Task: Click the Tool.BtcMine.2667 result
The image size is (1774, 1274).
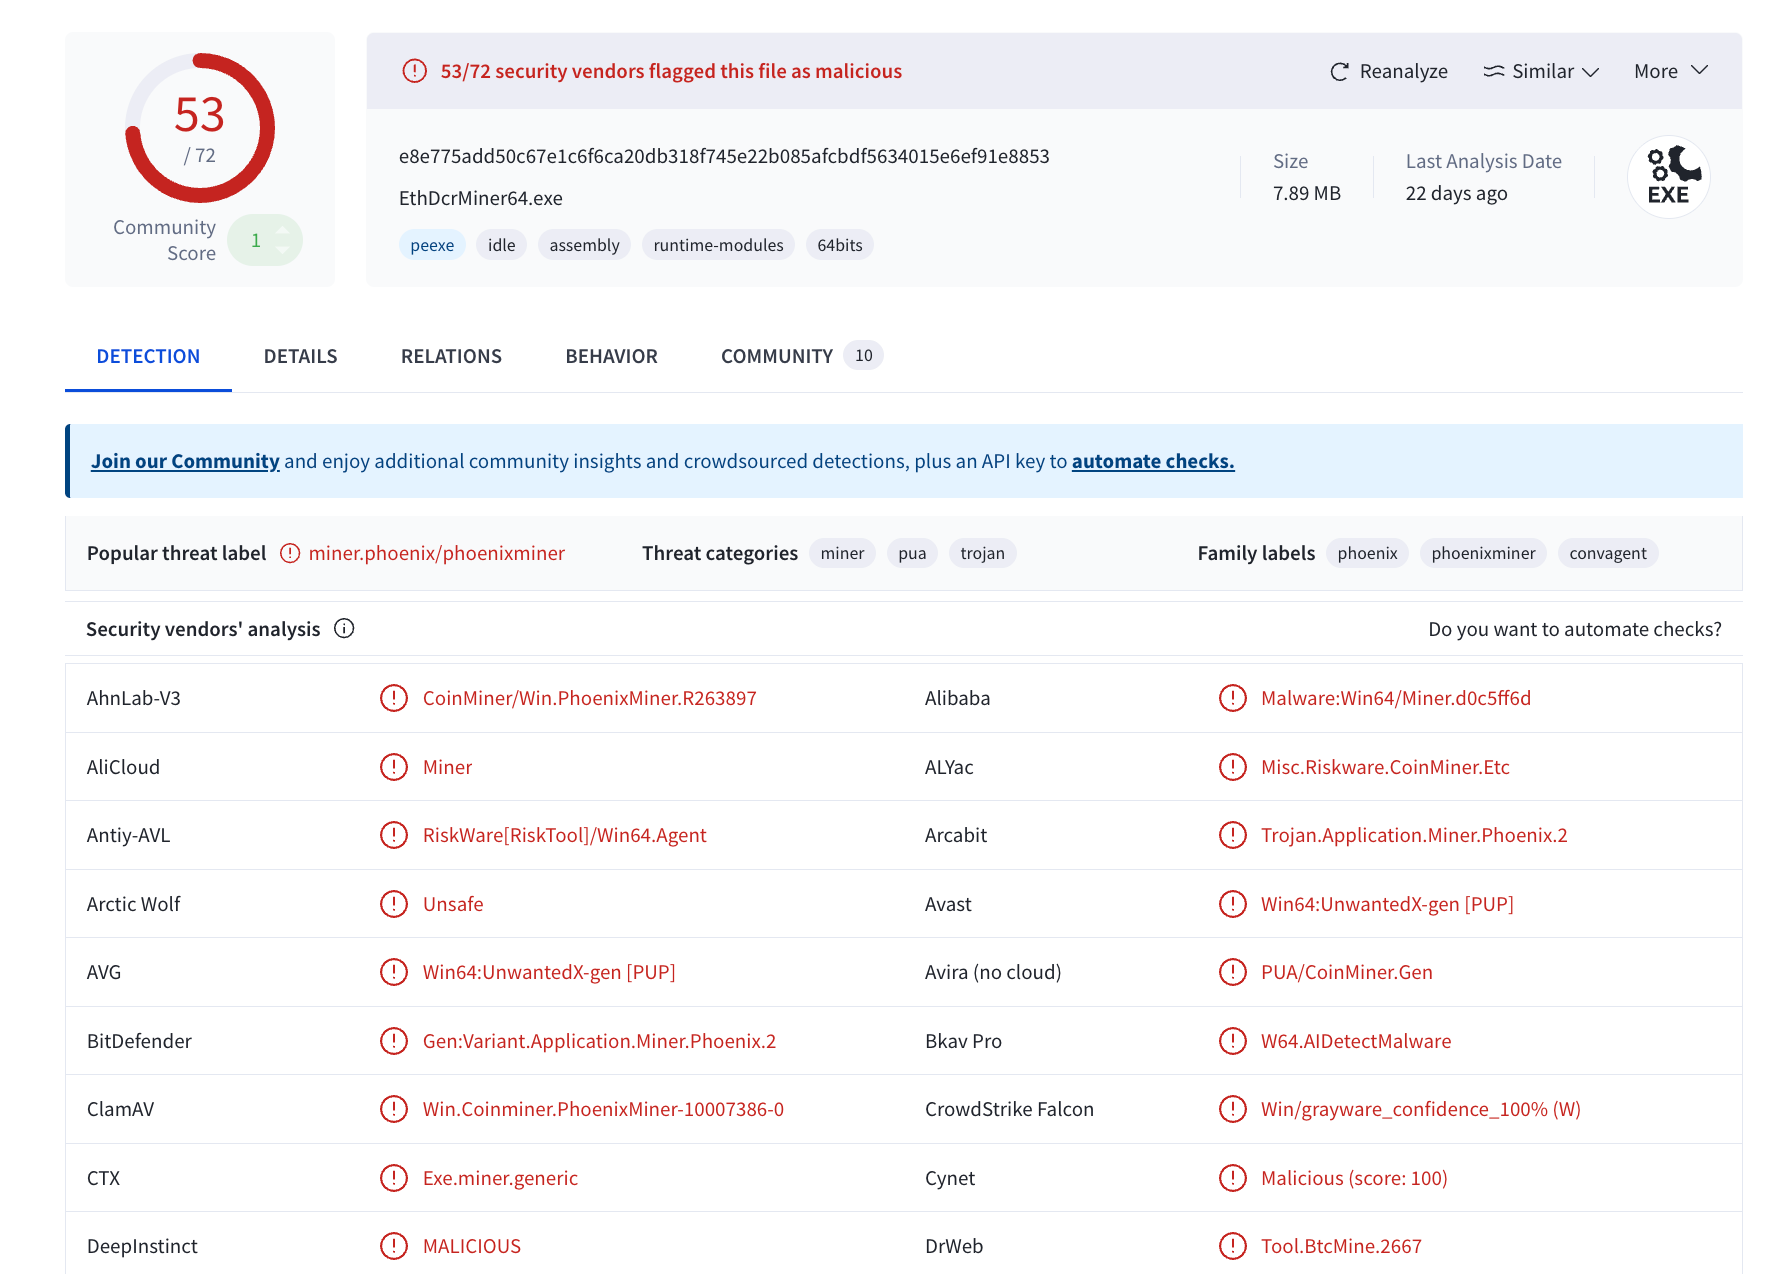Action: pyautogui.click(x=1341, y=1246)
